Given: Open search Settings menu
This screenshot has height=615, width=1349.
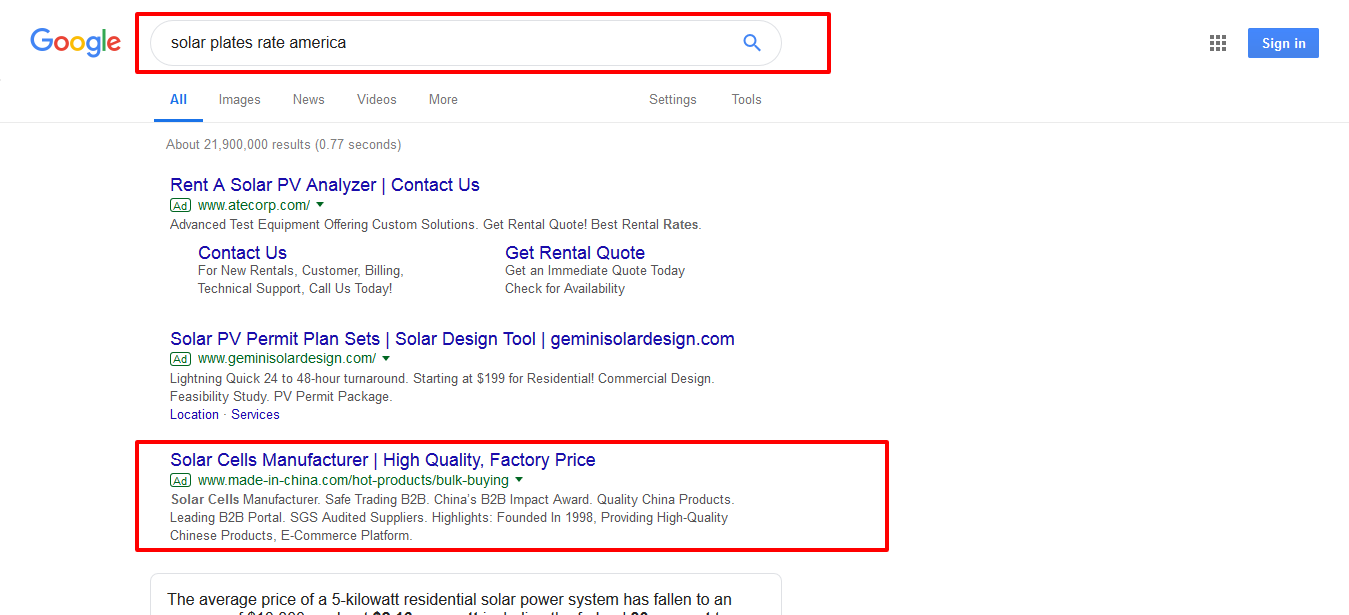Looking at the screenshot, I should click(x=672, y=100).
